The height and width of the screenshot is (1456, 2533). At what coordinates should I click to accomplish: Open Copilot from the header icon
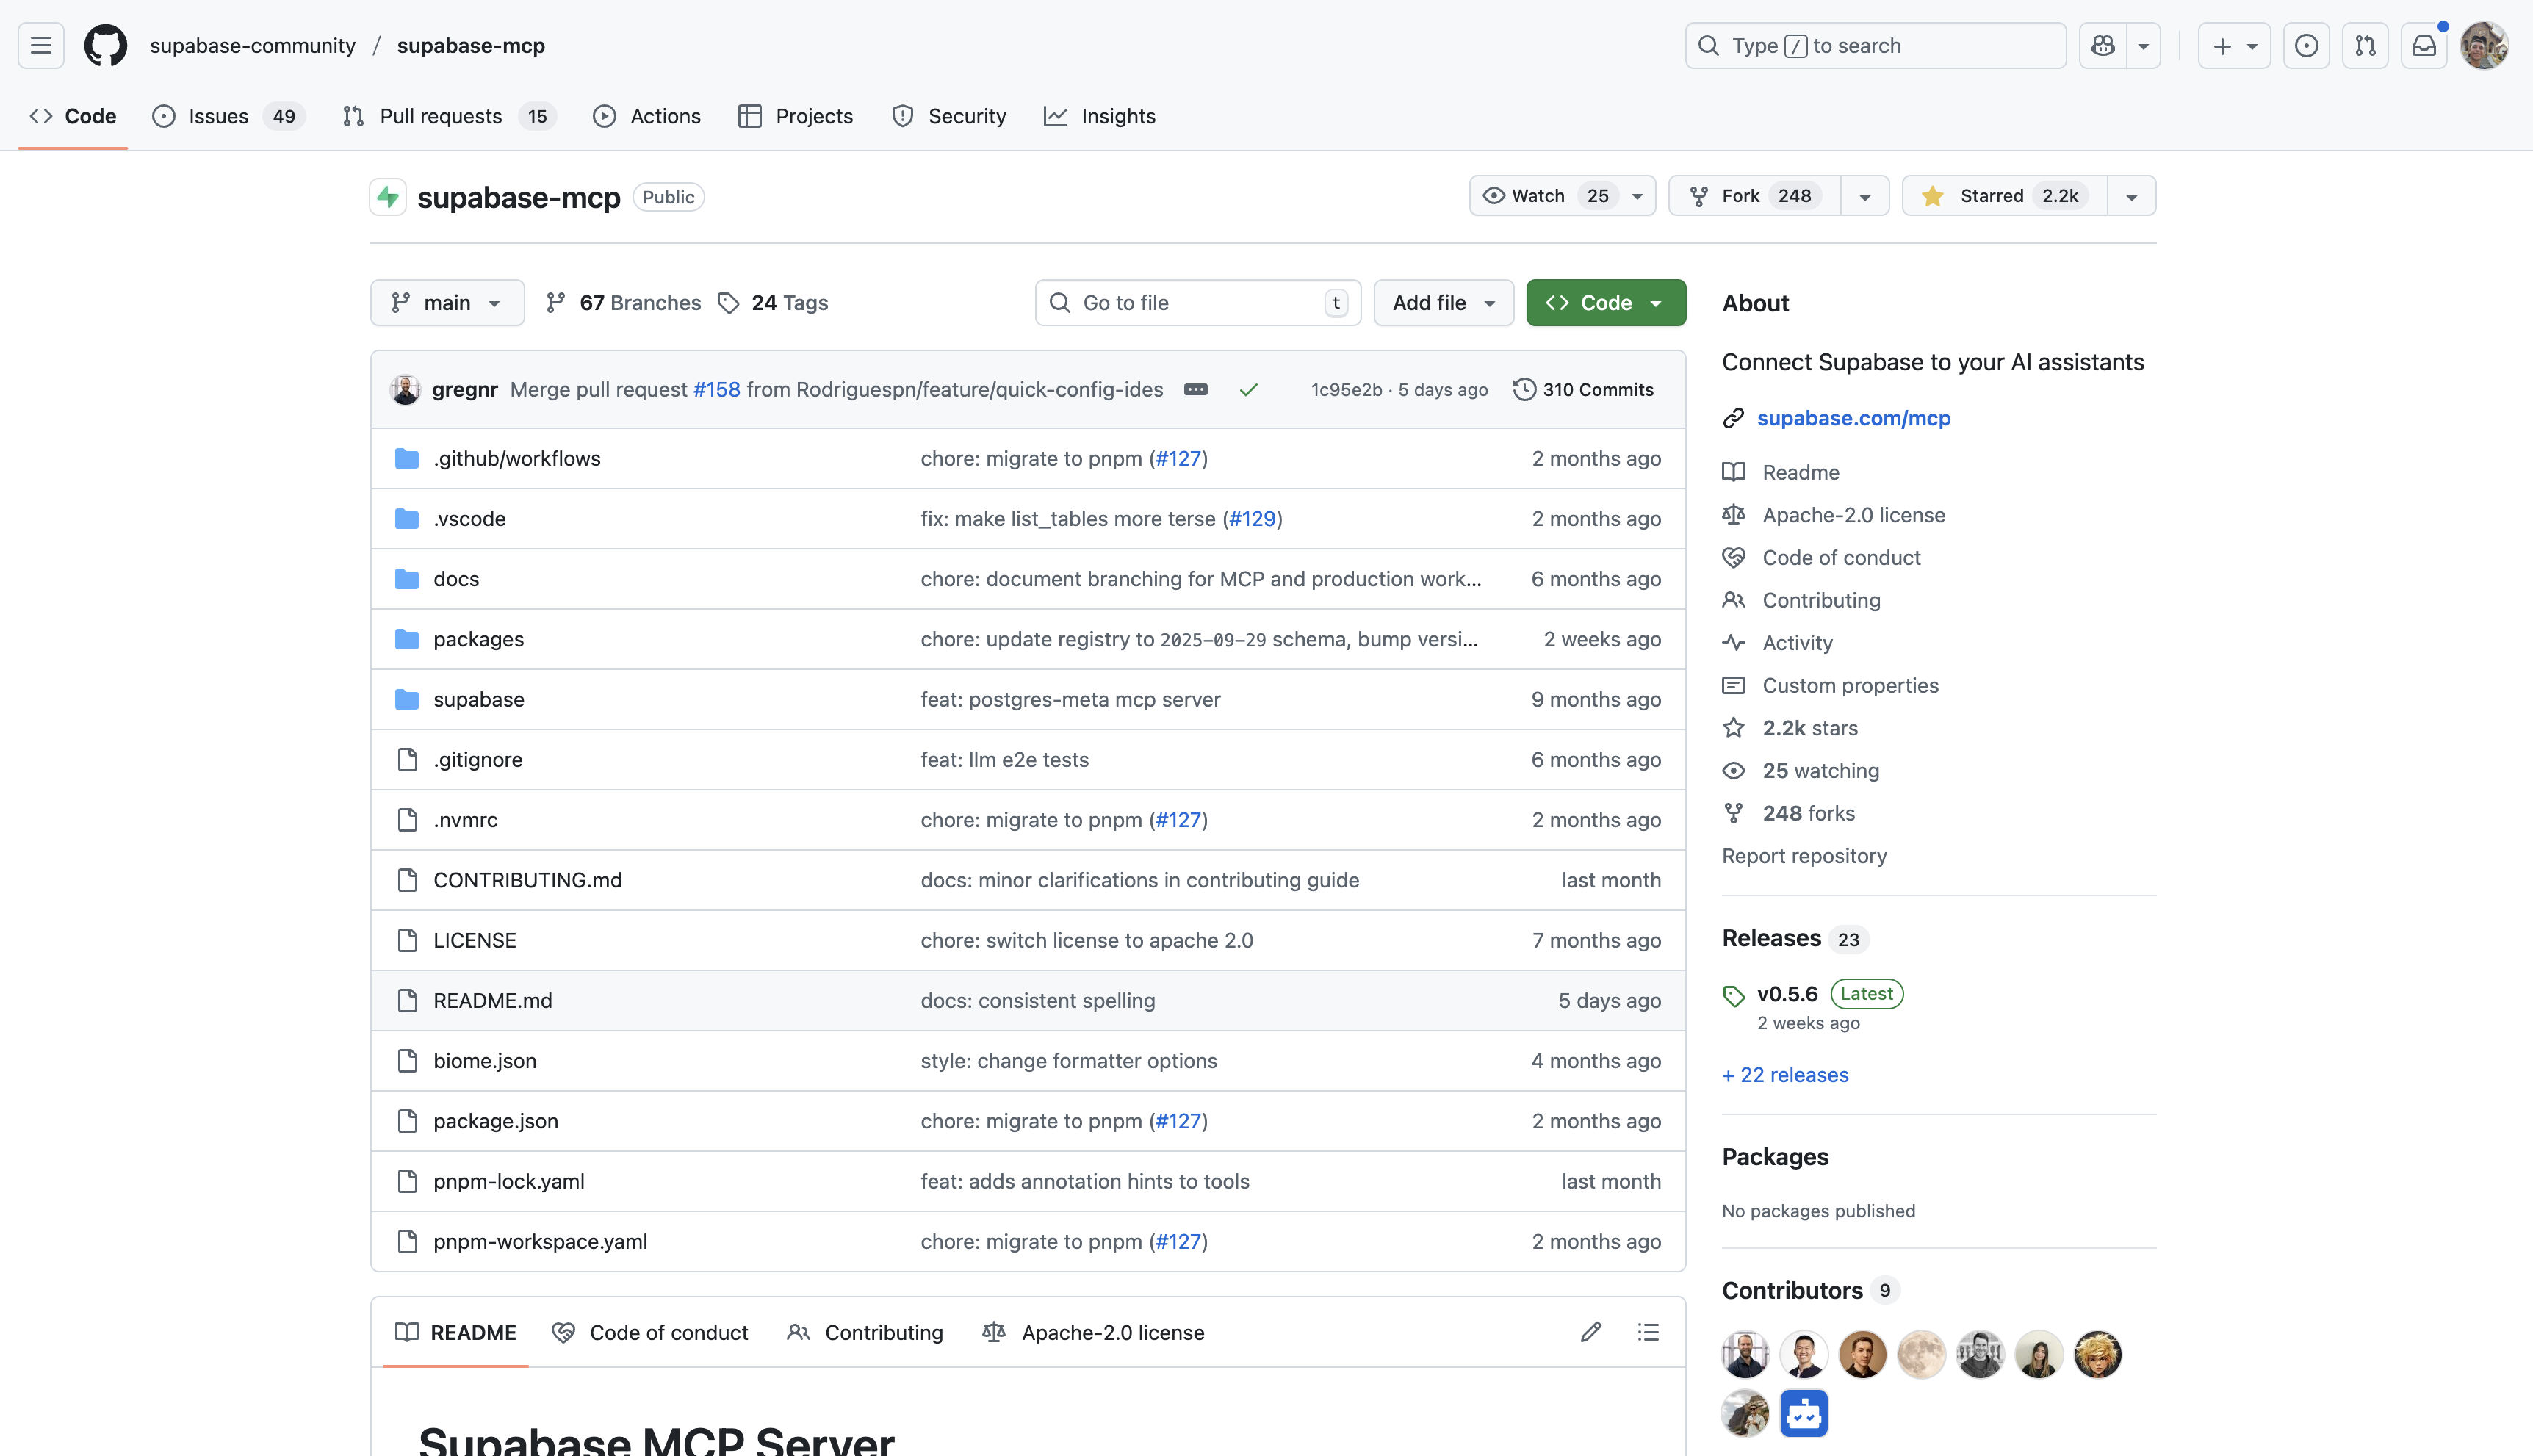[x=2103, y=45]
